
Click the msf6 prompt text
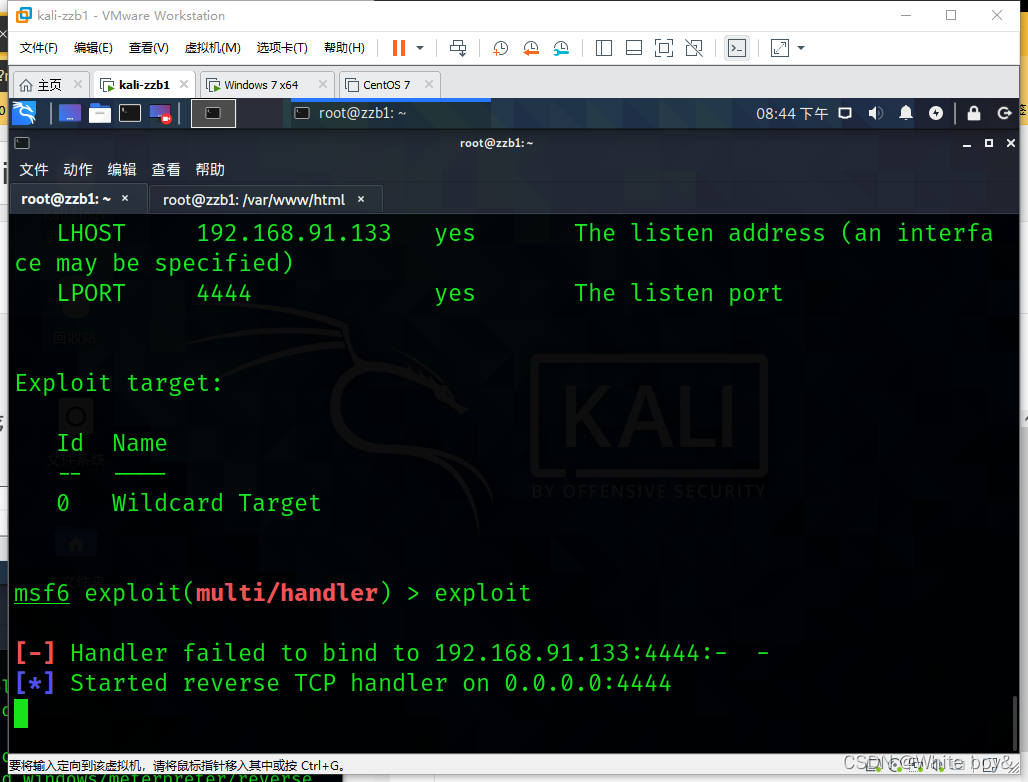(x=41, y=593)
